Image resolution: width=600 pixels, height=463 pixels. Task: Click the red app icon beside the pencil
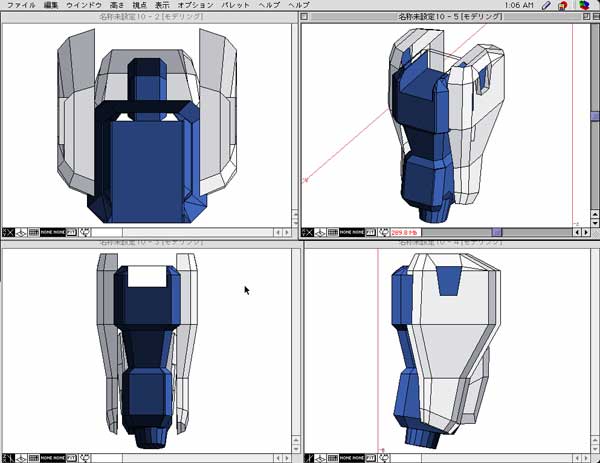click(562, 5)
